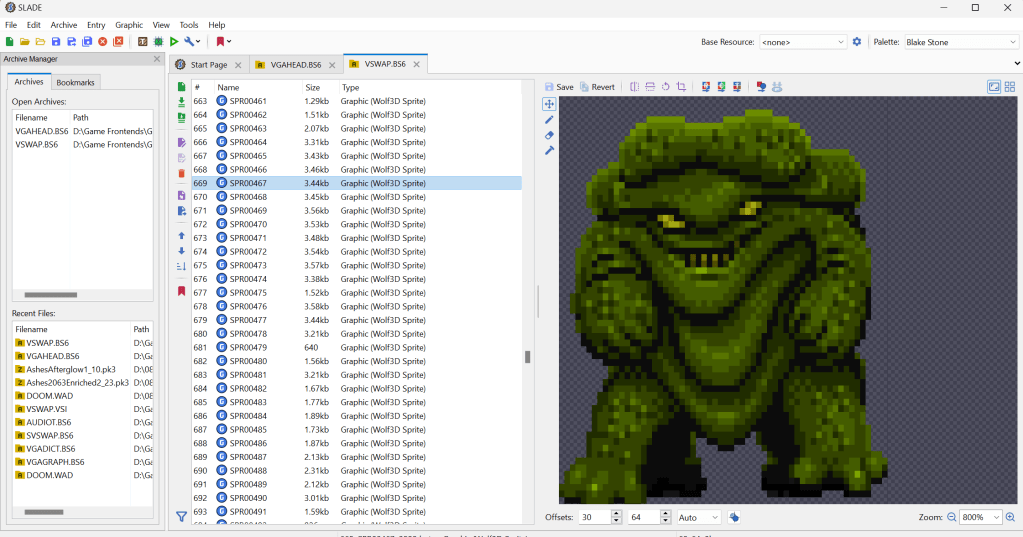Expand the Blake Stone palette dropdown

pos(960,42)
